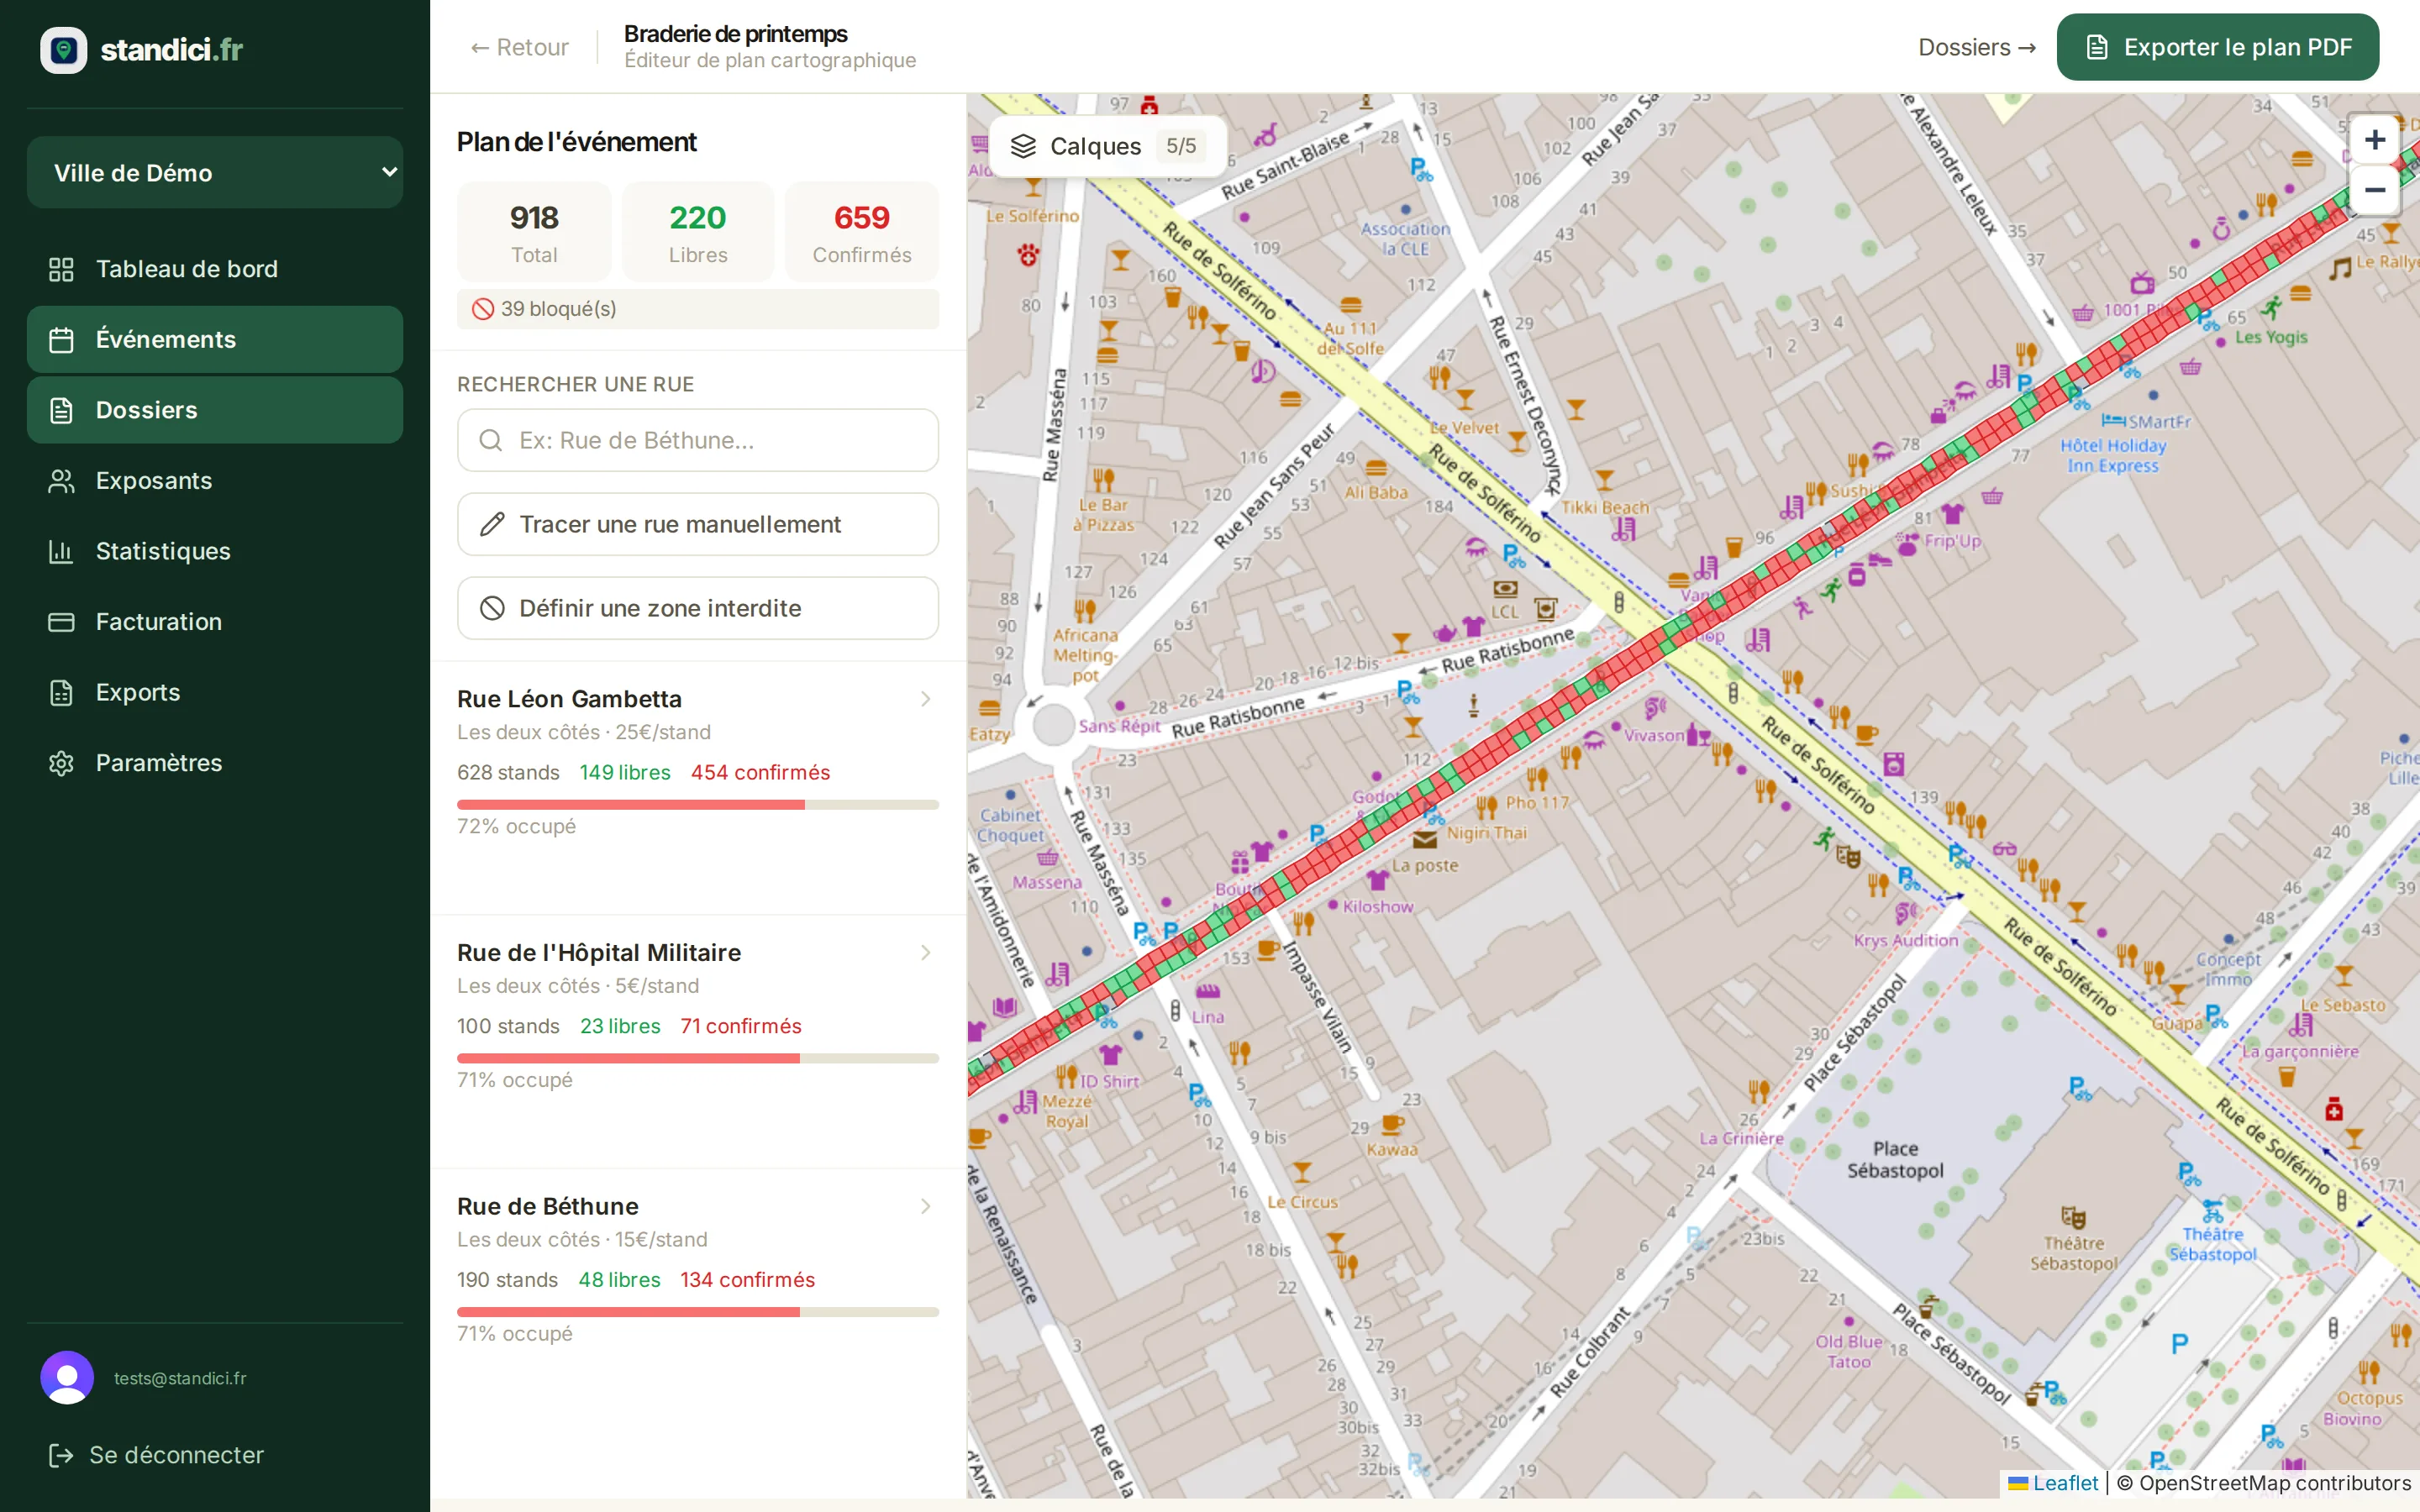
Task: Click Rue Léon Gambetta occupancy bar
Action: (698, 805)
